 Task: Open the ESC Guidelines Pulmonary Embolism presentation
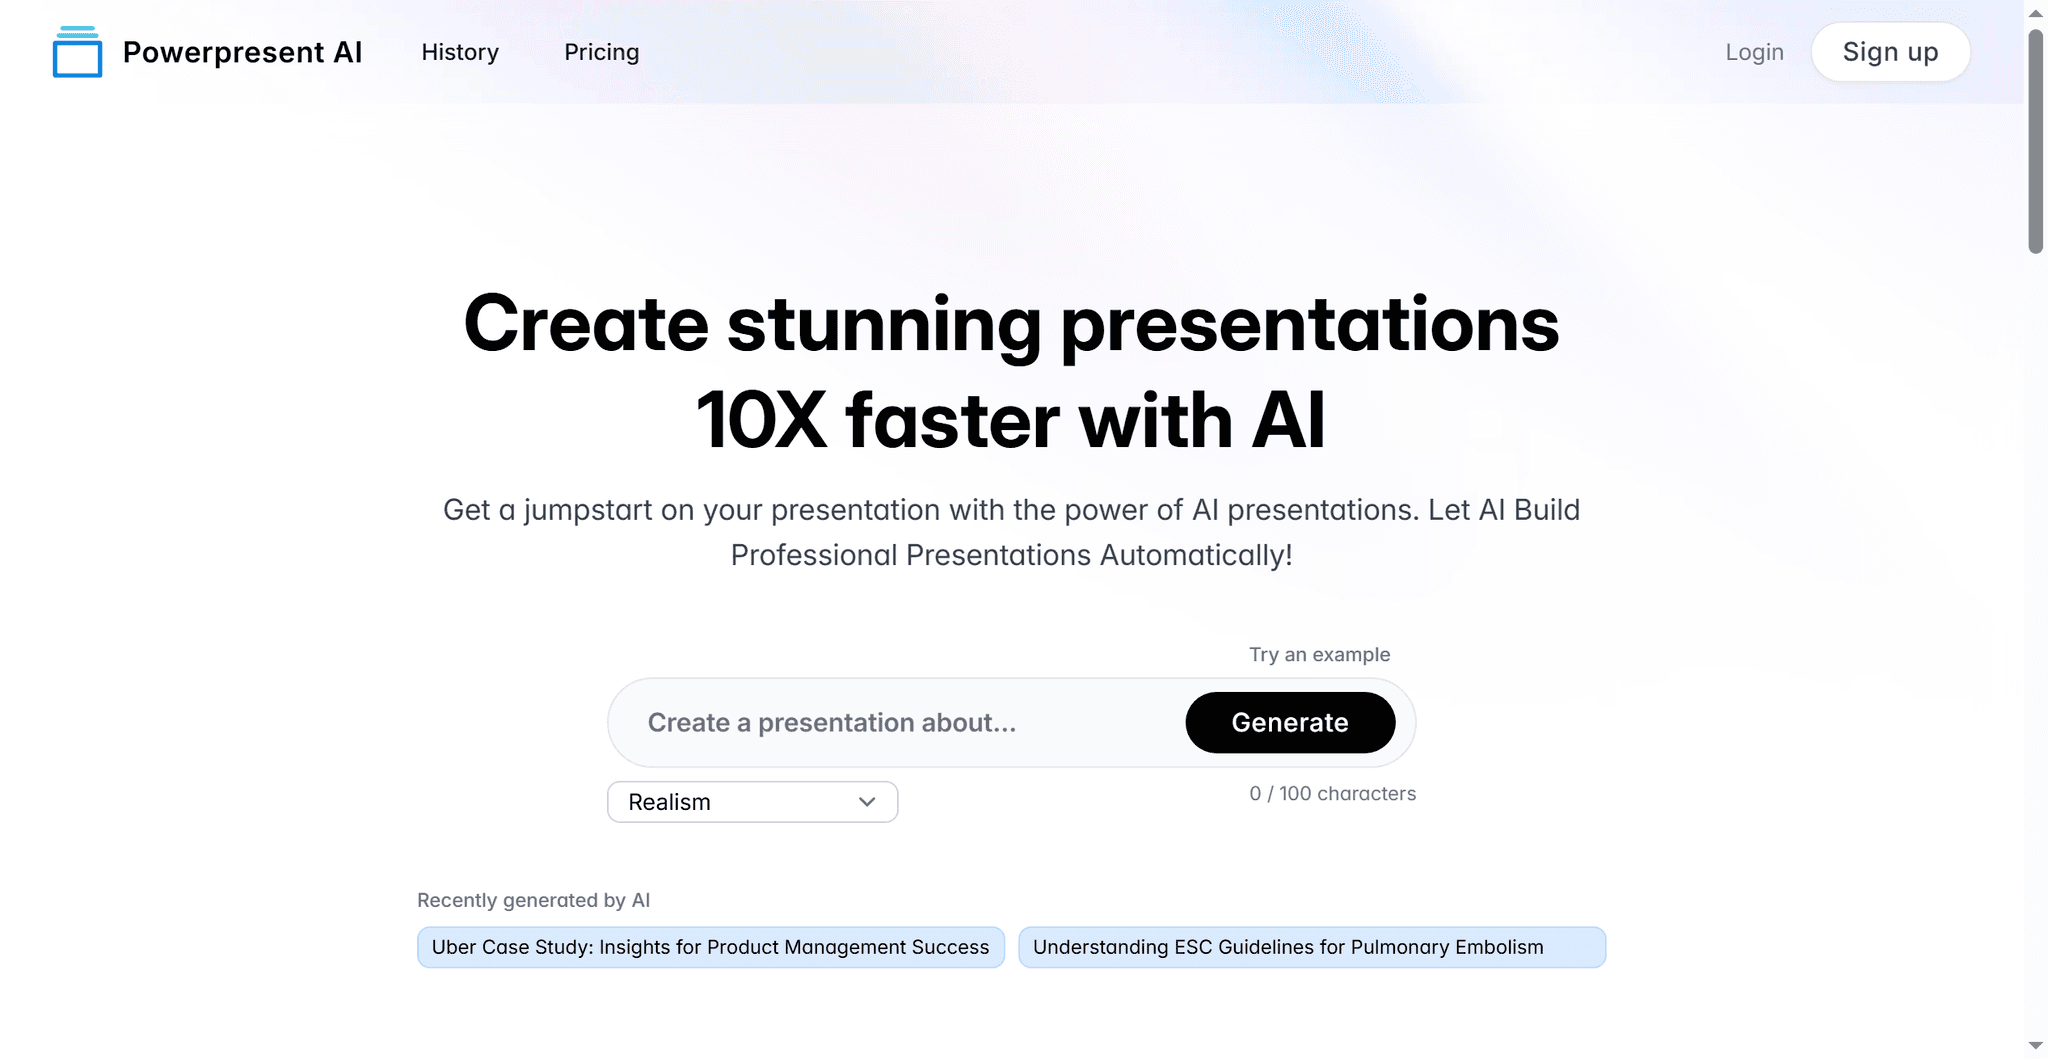tap(1311, 947)
